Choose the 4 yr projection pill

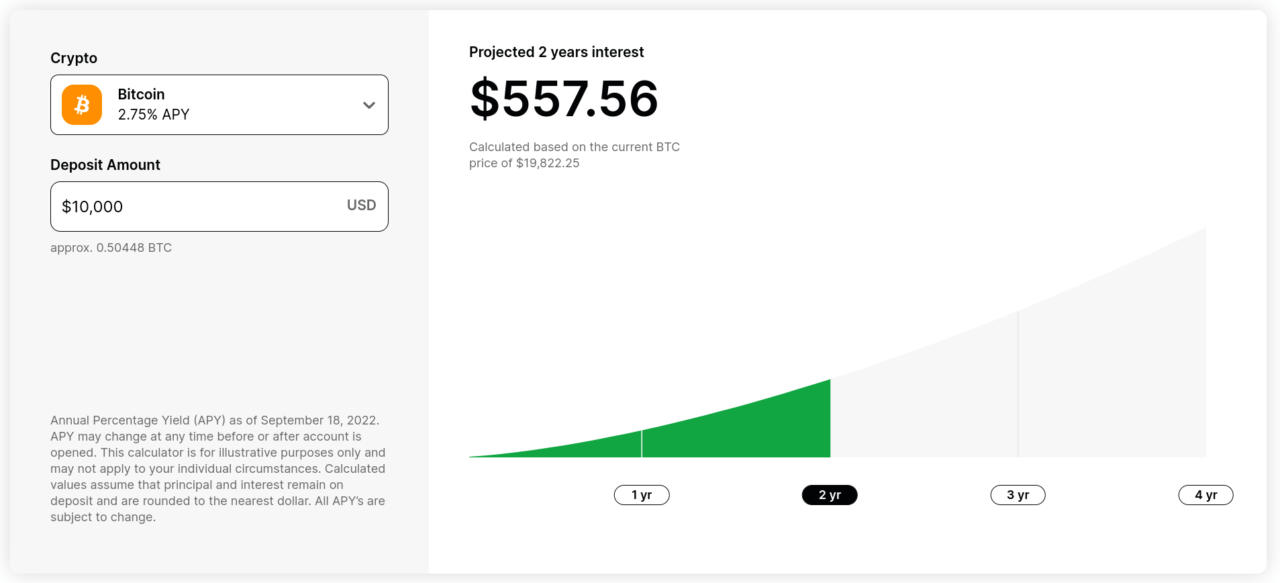1205,495
